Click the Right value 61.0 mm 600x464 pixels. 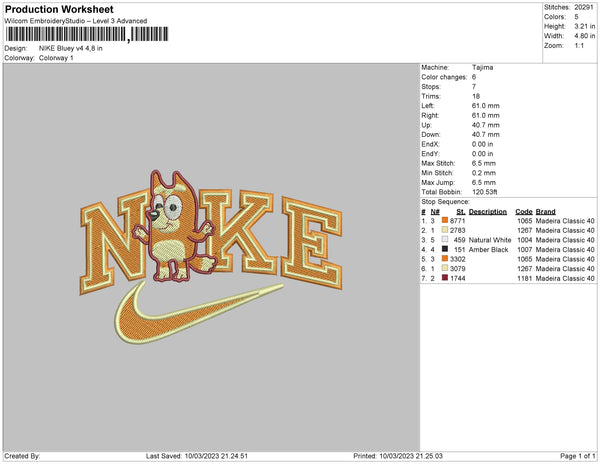tap(486, 115)
